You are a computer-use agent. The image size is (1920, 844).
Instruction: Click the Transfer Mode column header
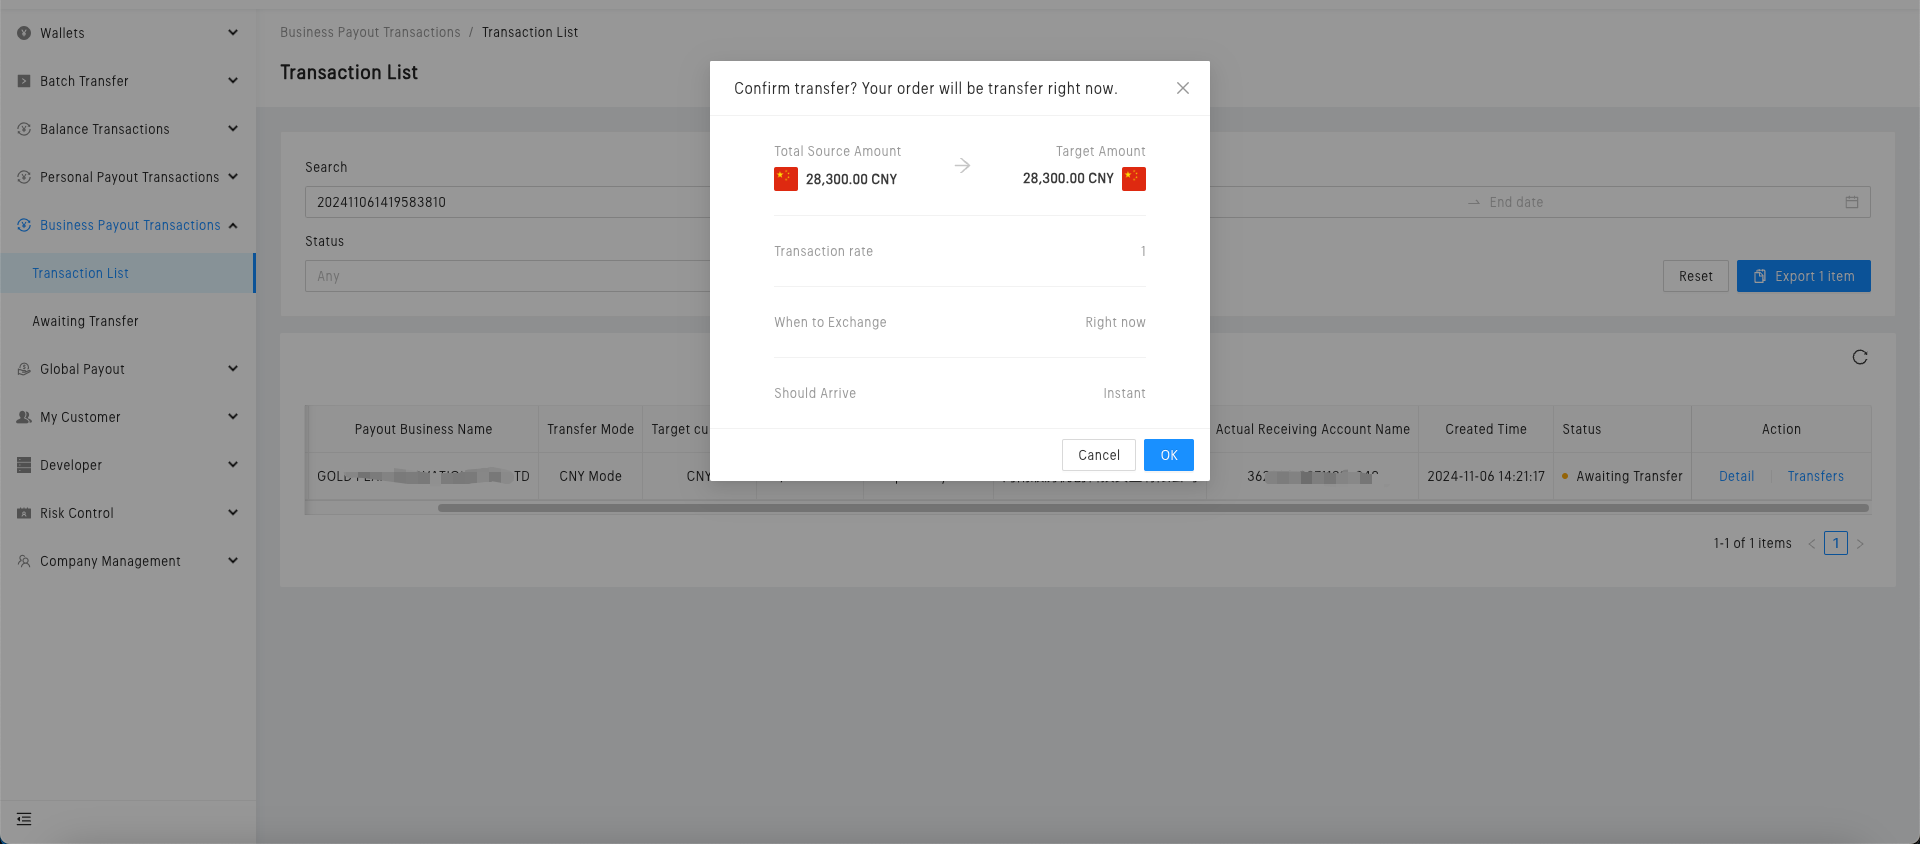591,429
